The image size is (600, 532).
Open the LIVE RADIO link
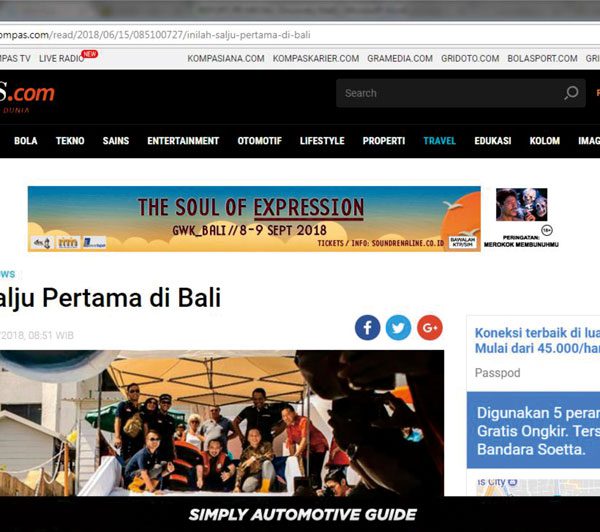click(62, 59)
